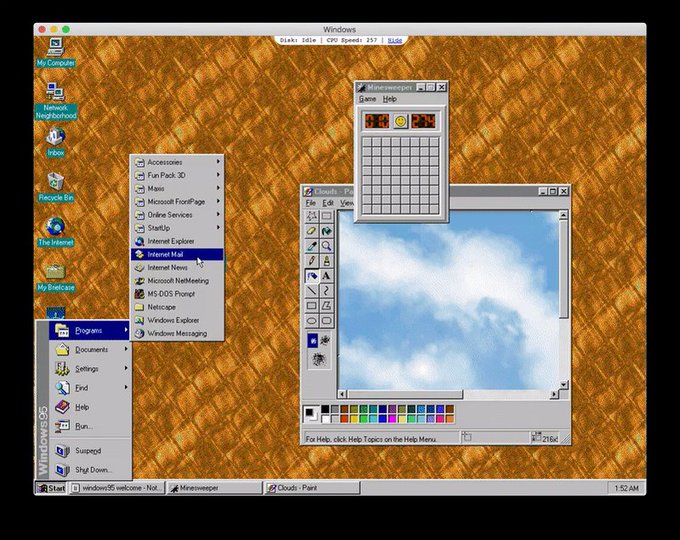
Task: Click the selected Airbrush tool
Action: 311,276
